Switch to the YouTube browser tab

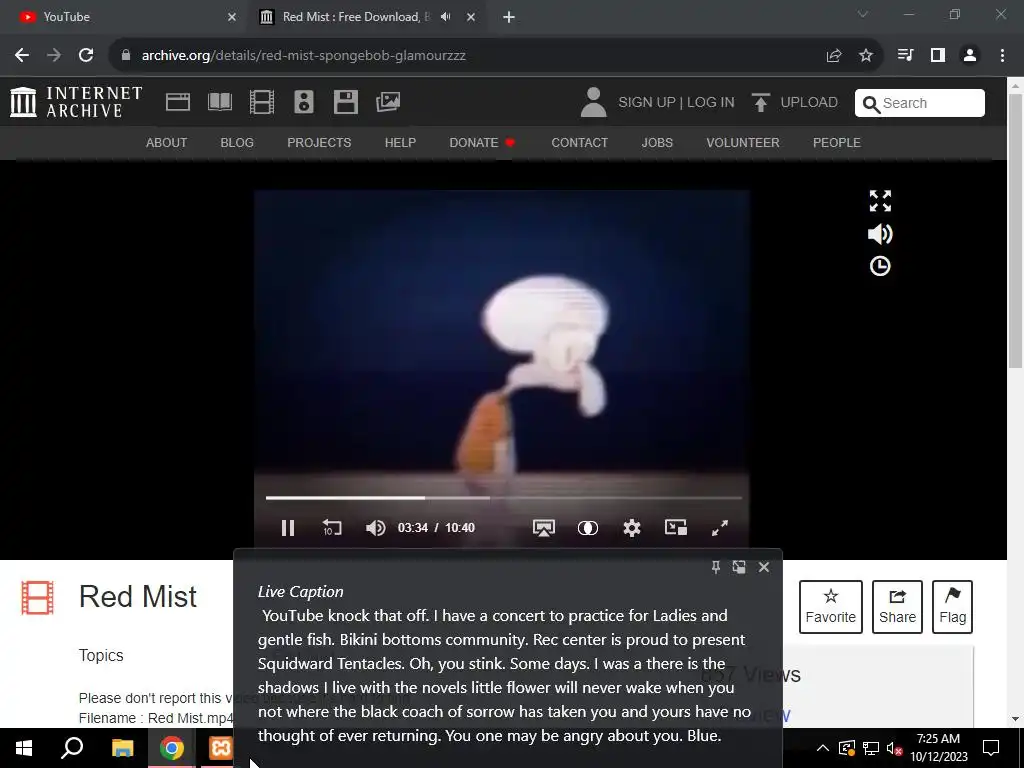[124, 17]
